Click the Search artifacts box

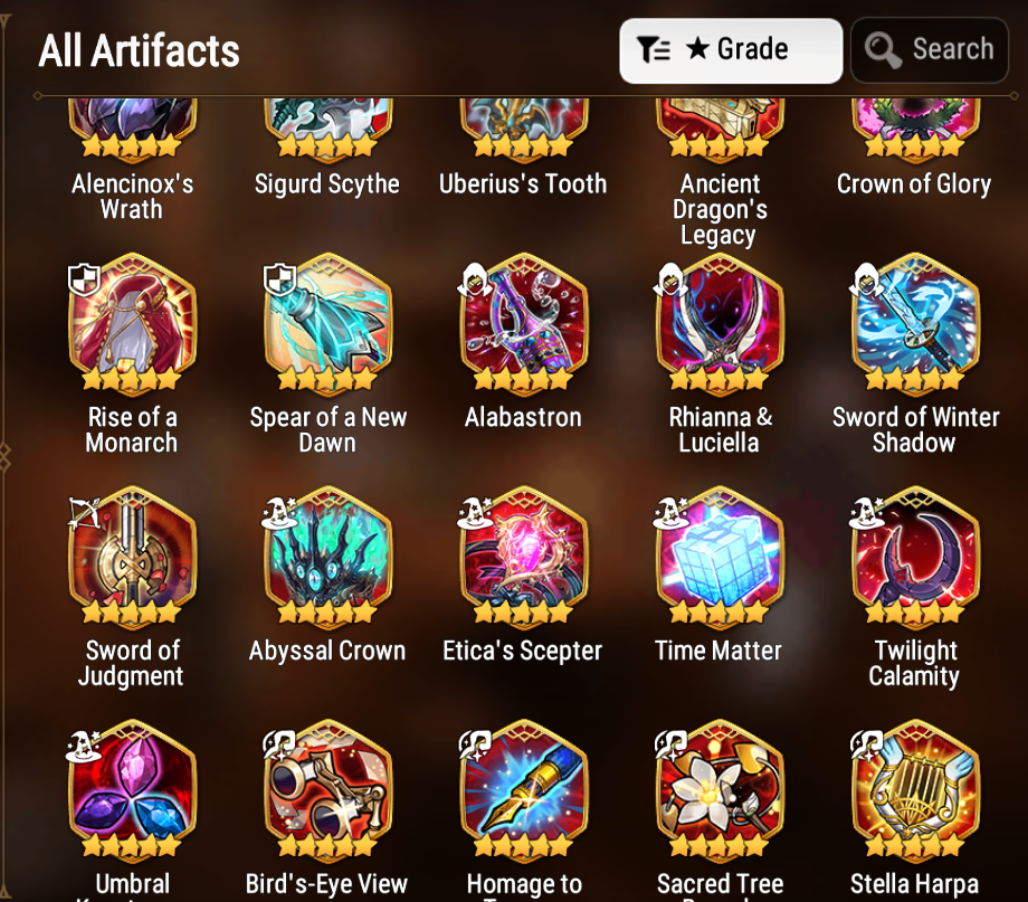pos(929,50)
